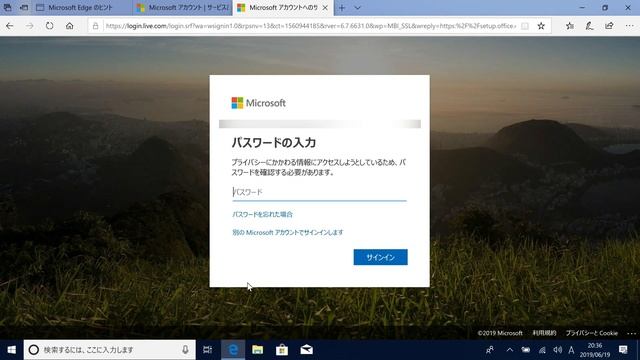Click the サインイン button

pyautogui.click(x=380, y=257)
